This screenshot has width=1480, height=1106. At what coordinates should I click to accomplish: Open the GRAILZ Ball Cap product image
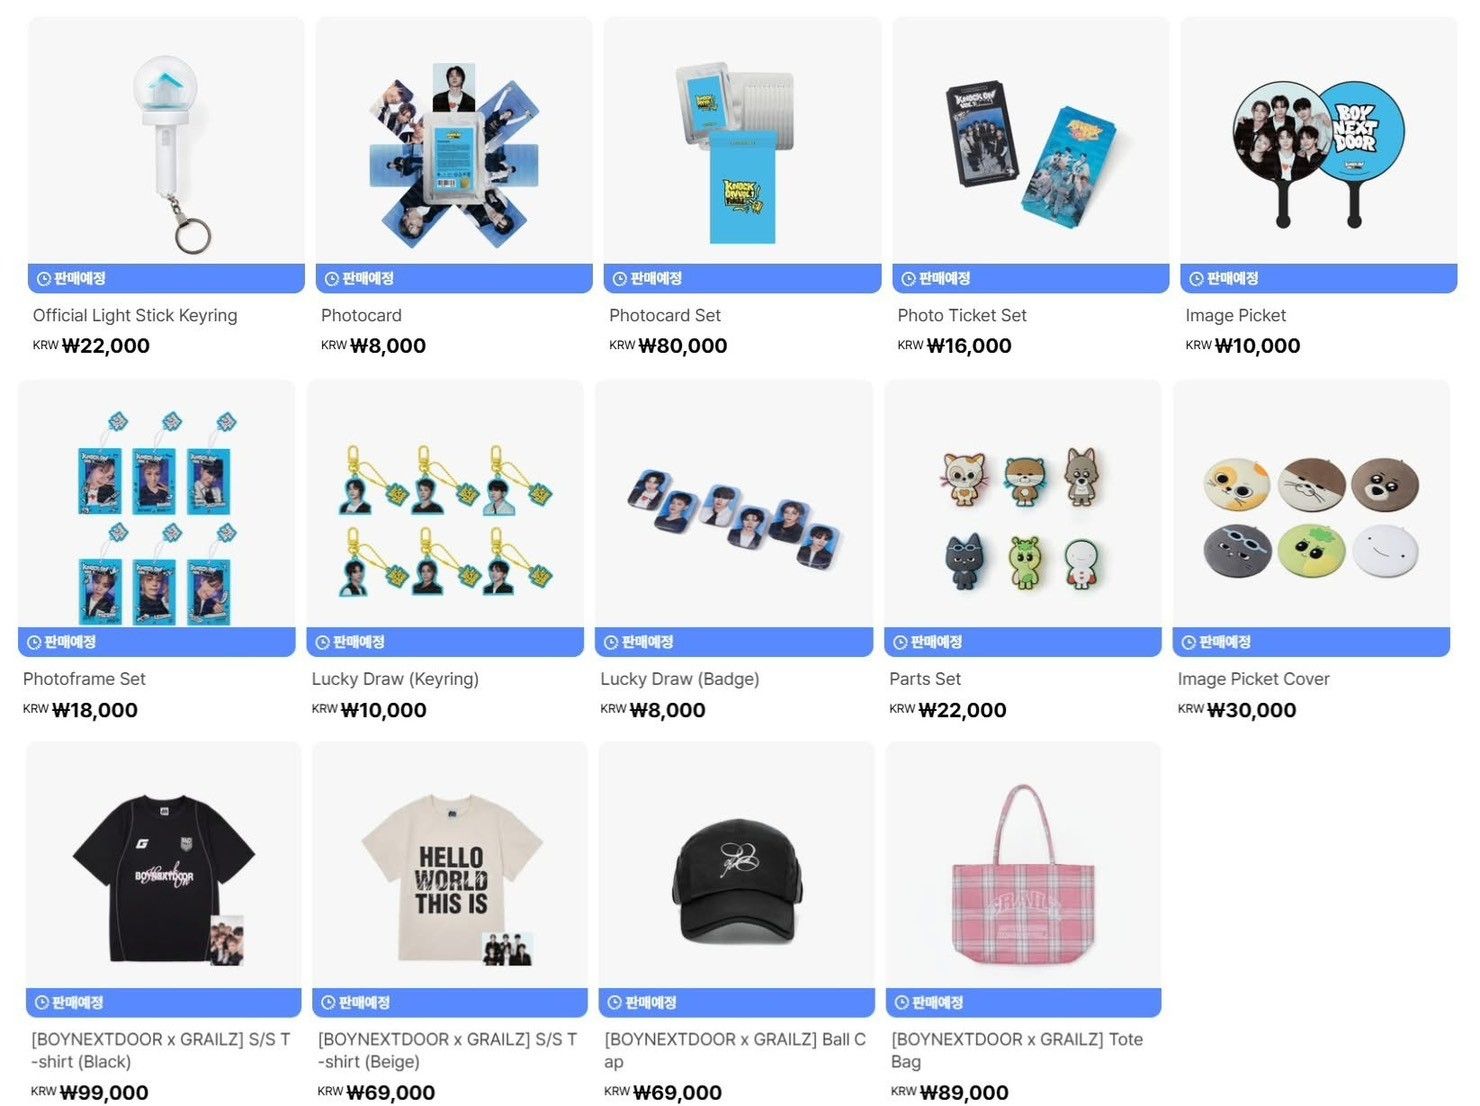736,865
